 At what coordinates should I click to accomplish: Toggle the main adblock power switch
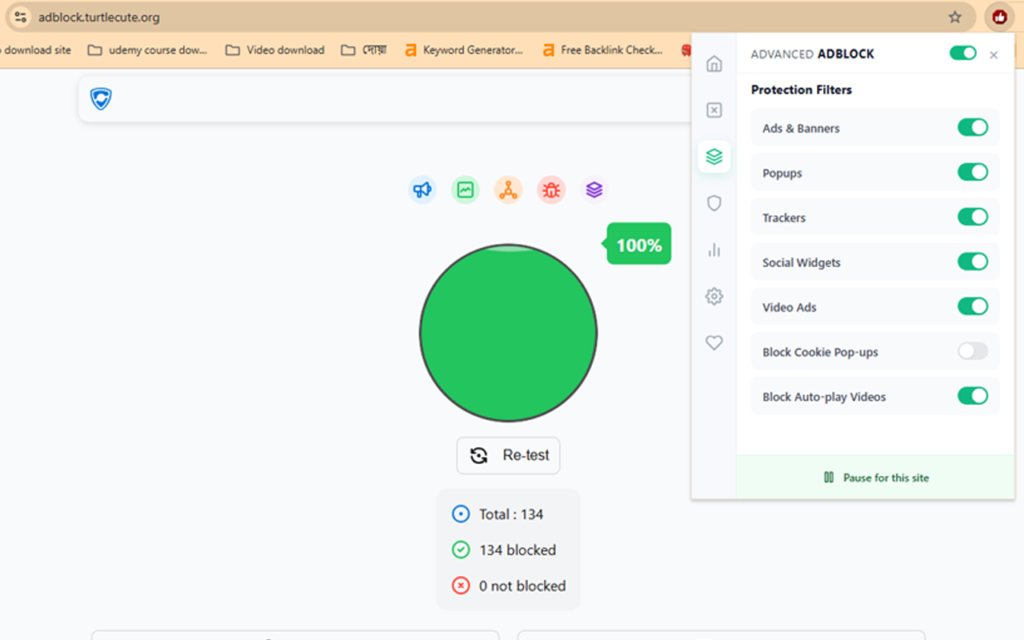(x=963, y=53)
